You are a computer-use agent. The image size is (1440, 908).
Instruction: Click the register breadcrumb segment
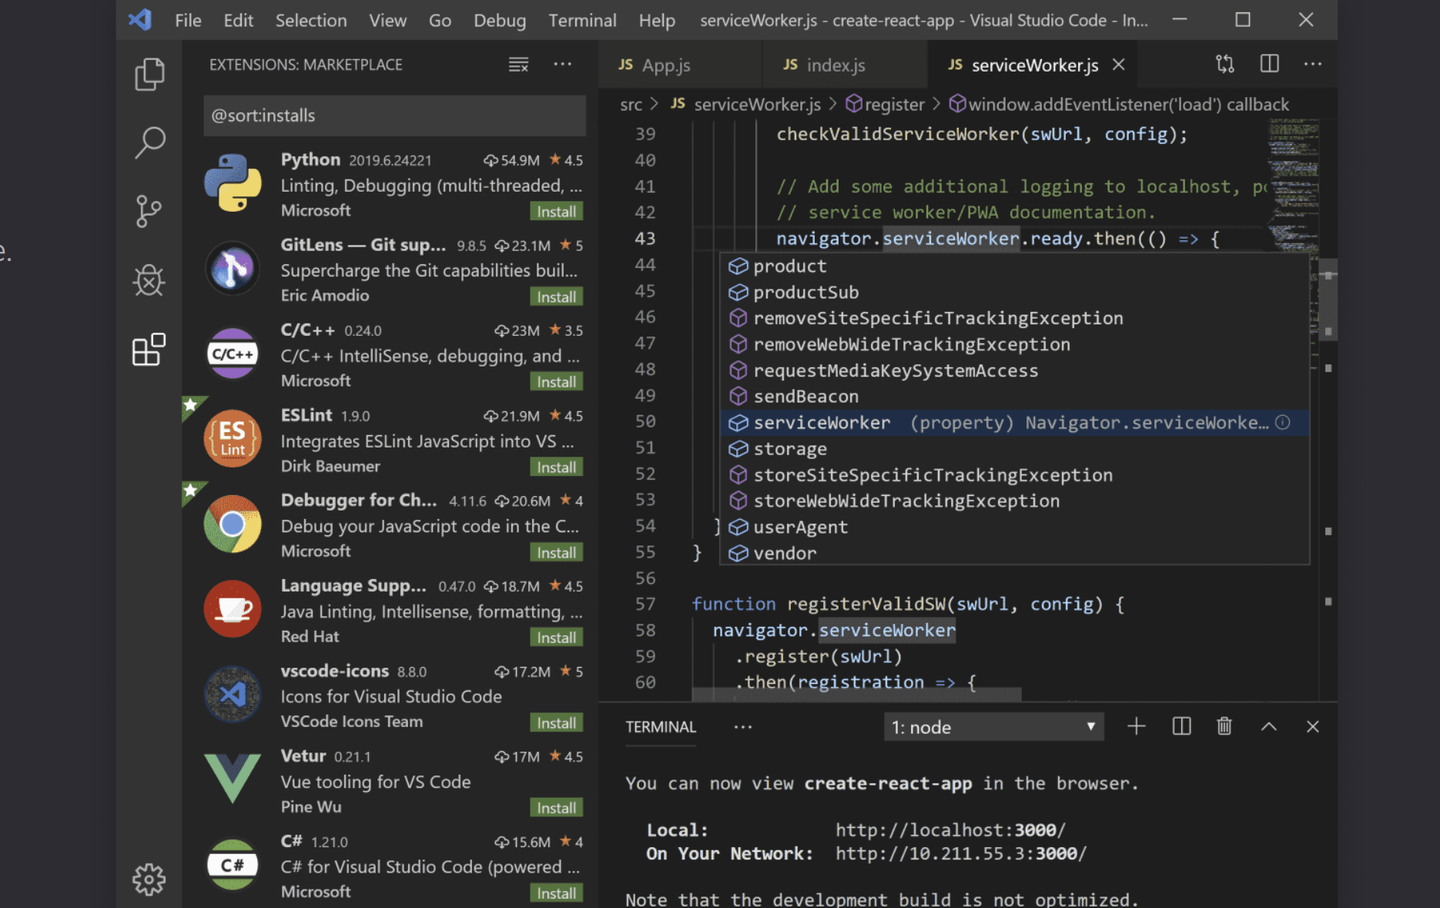[884, 104]
